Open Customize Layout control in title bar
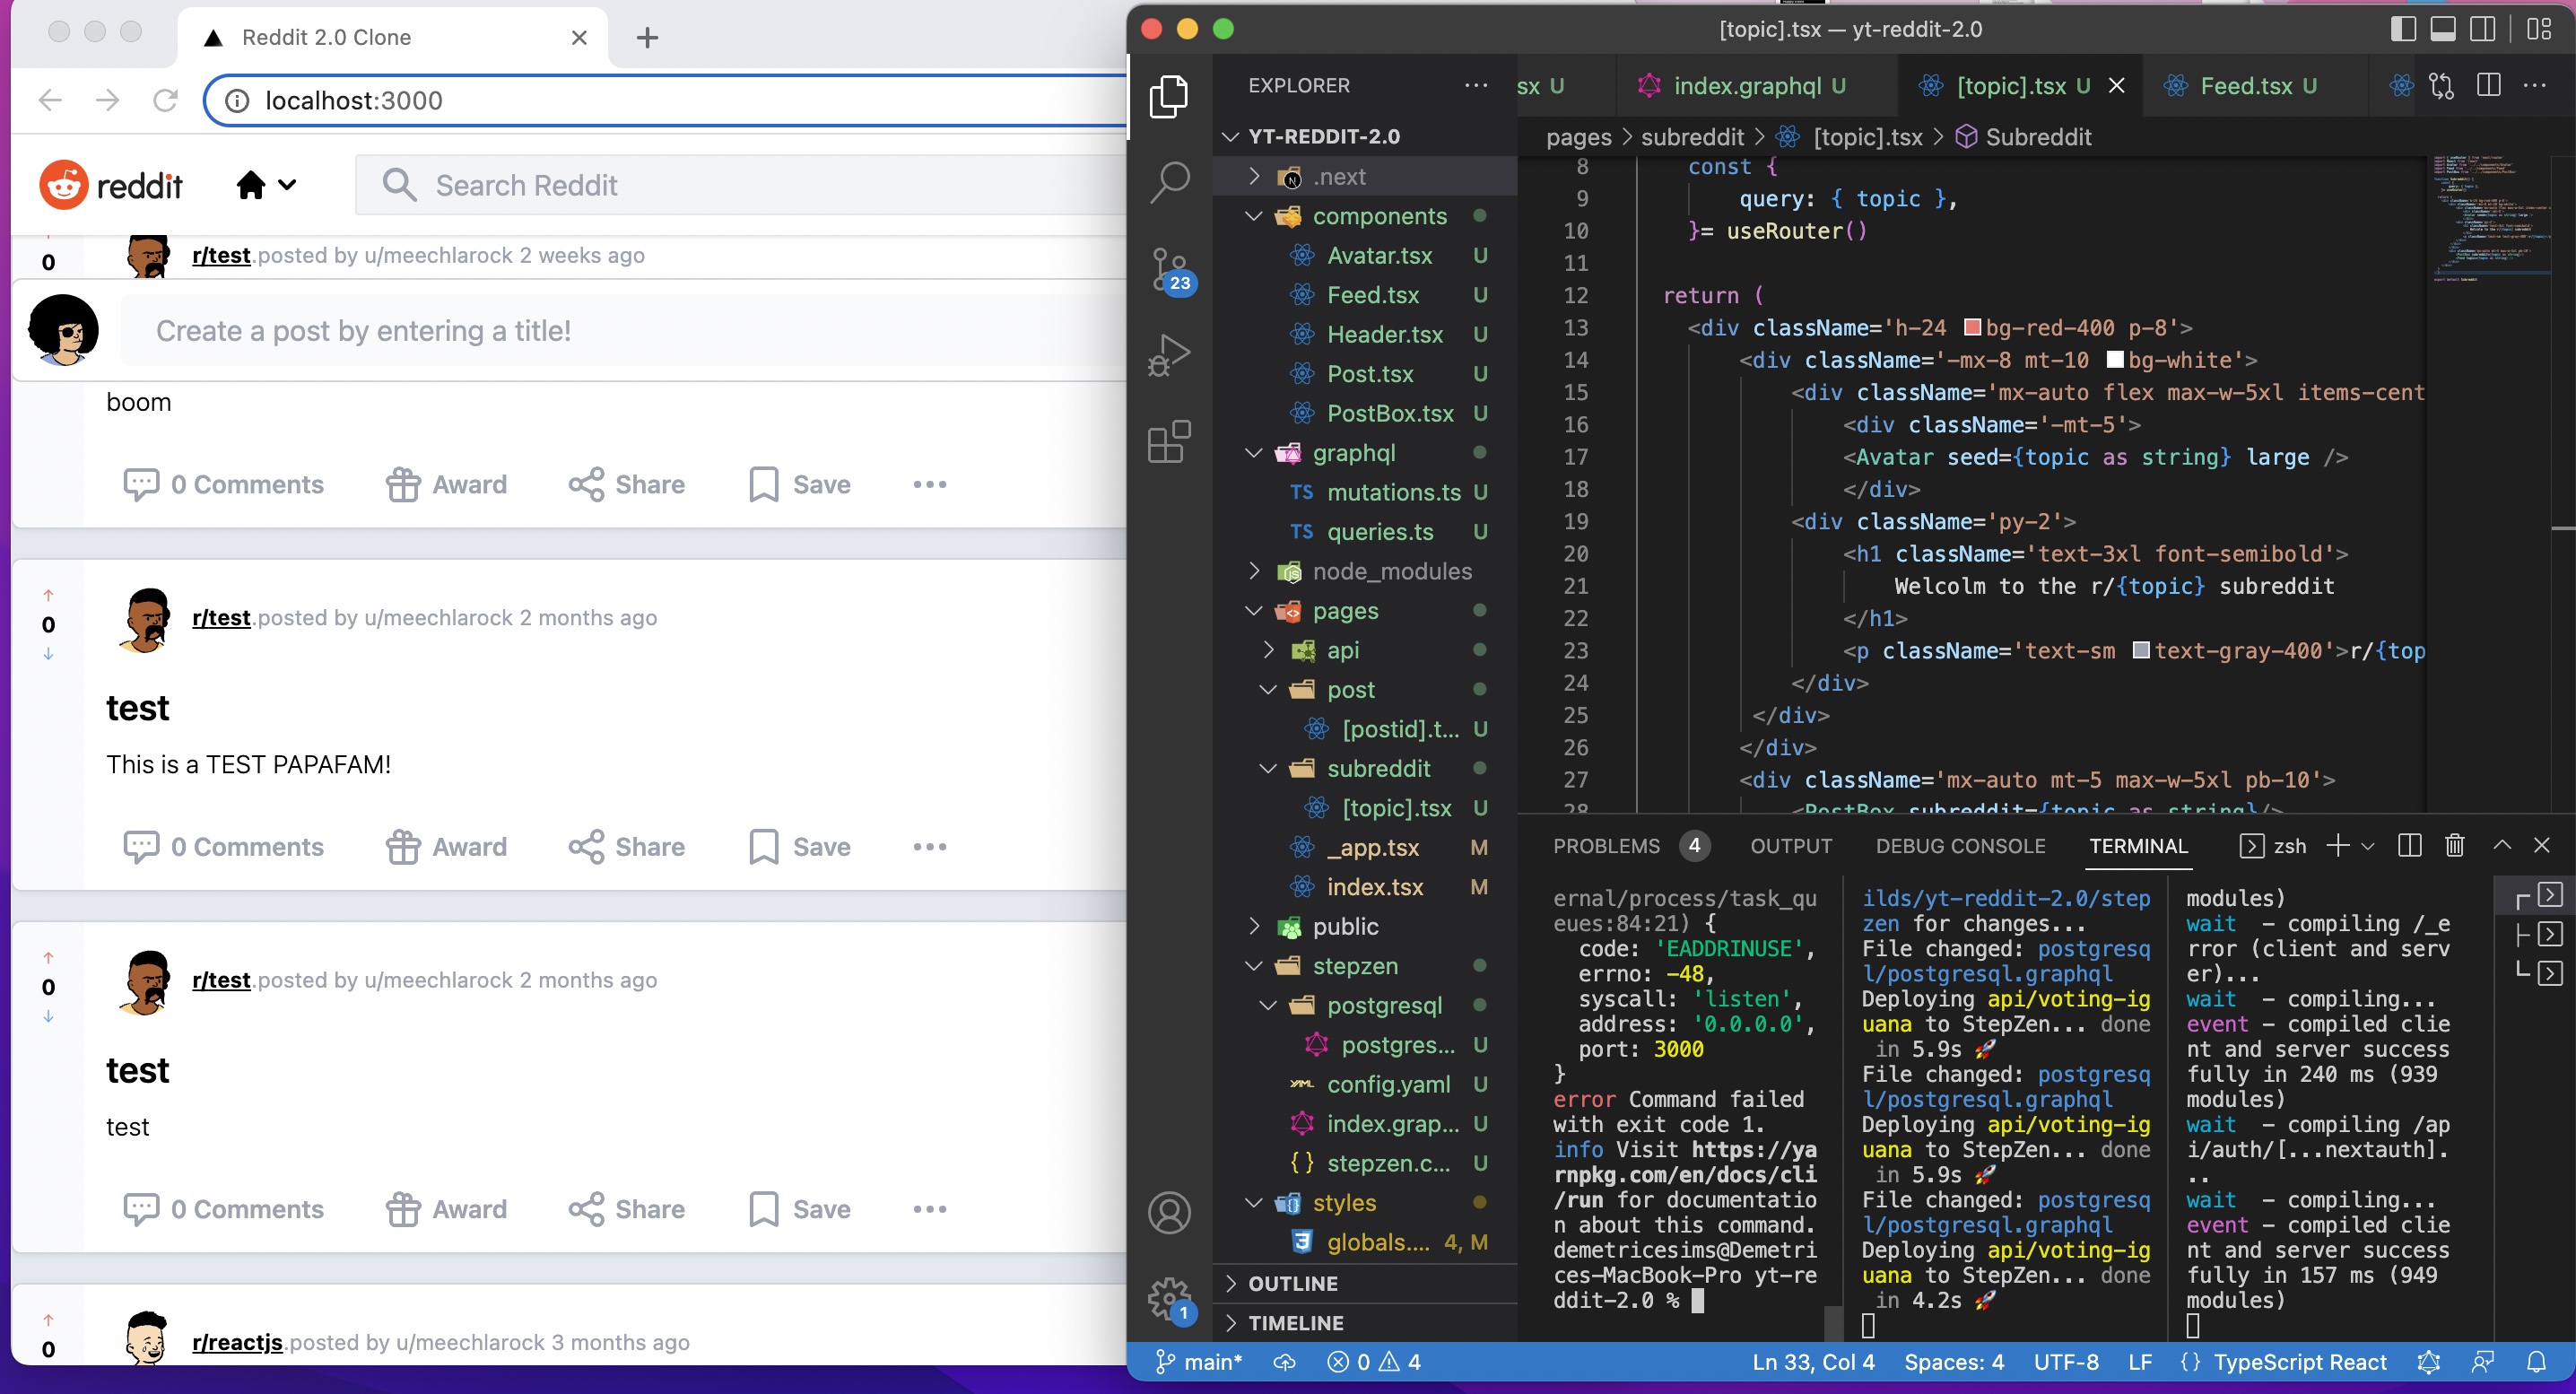Screen dimensions: 2576x1394 click(2539, 29)
